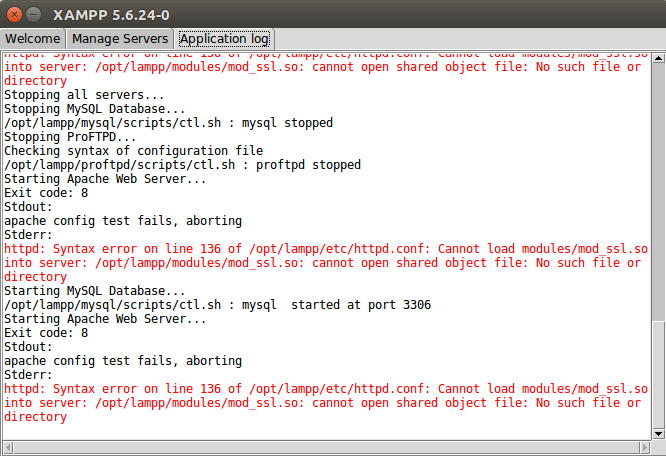This screenshot has height=456, width=666.
Task: Click the 'mysql stopped' log line
Action: pyautogui.click(x=168, y=123)
